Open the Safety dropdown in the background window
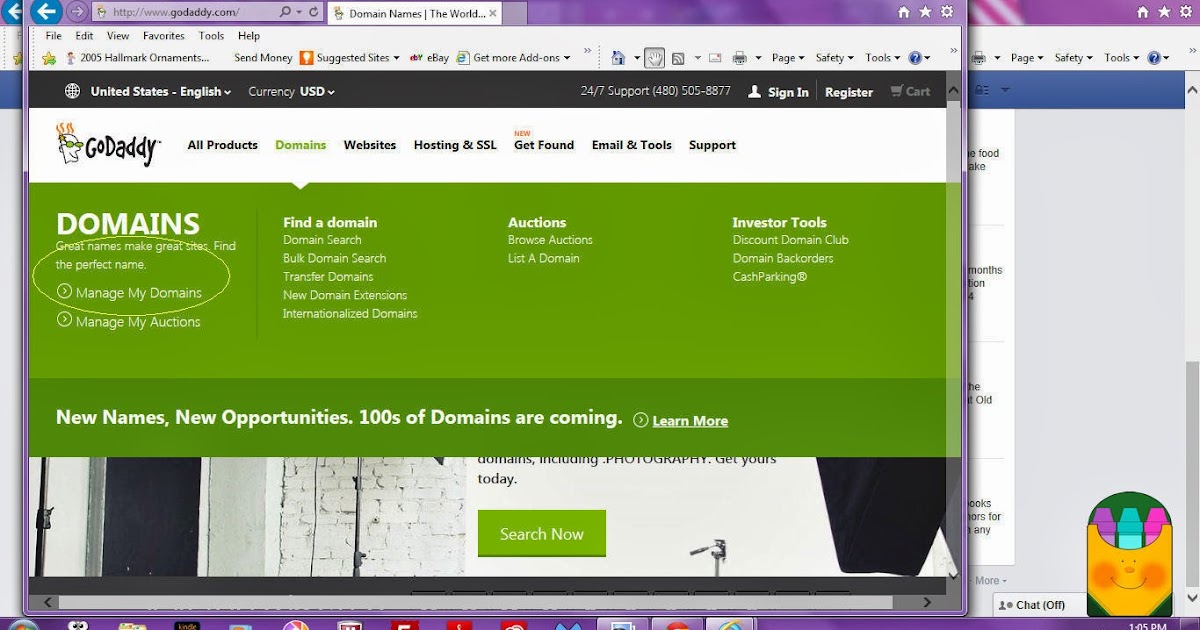1200x630 pixels. (x=1074, y=58)
